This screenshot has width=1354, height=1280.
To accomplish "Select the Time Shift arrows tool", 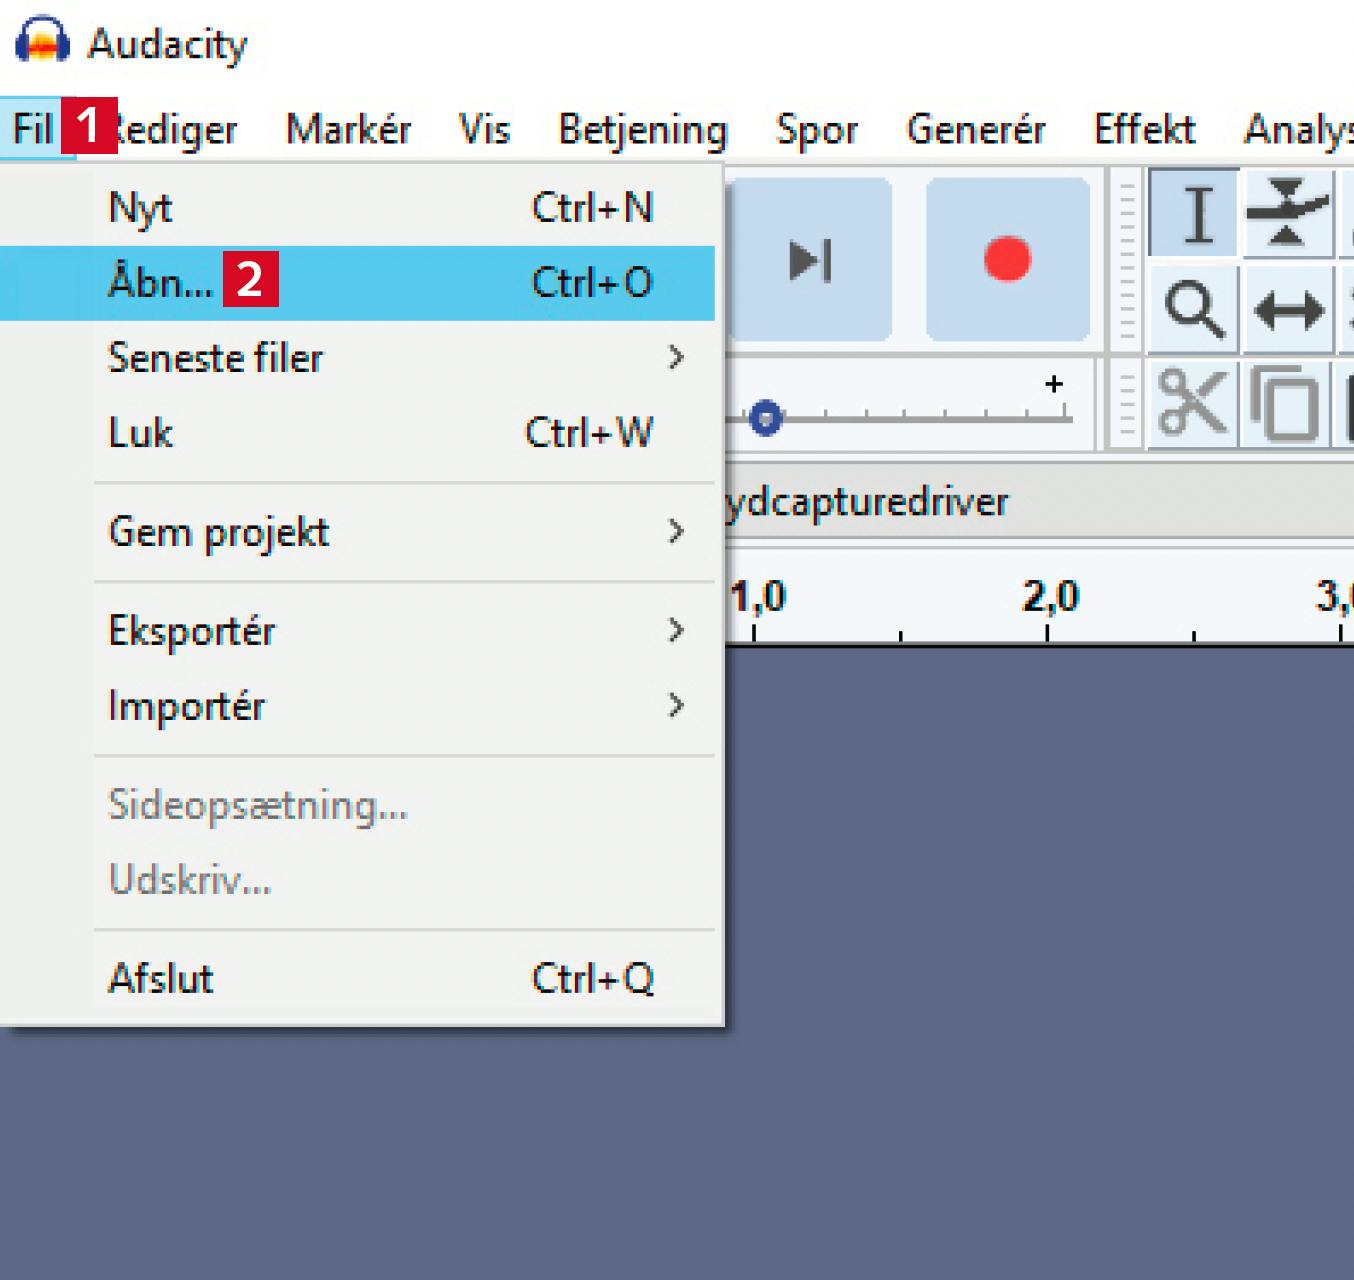I will [x=1288, y=311].
